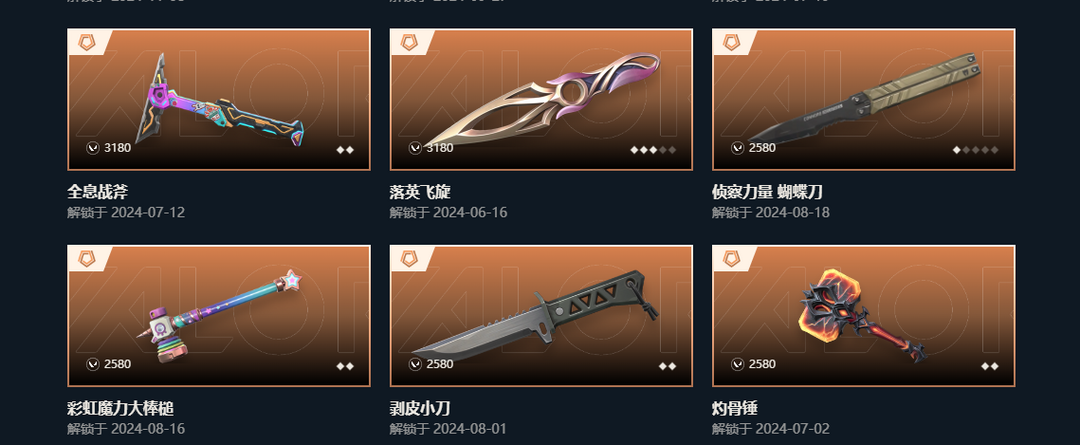Viewport: 1080px width, 445px height.
Task: Click the 2580 price on 剥皮小刀 card
Action: pos(439,364)
